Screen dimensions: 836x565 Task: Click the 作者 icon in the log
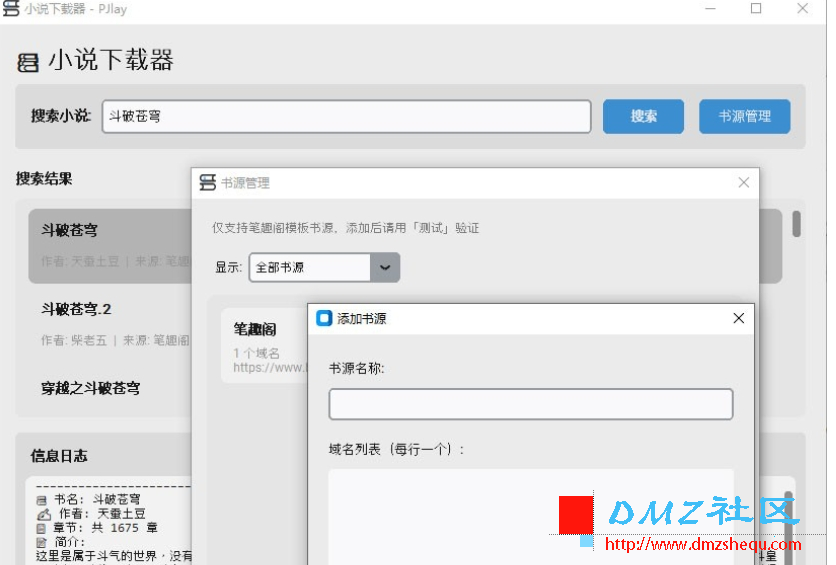pyautogui.click(x=44, y=514)
